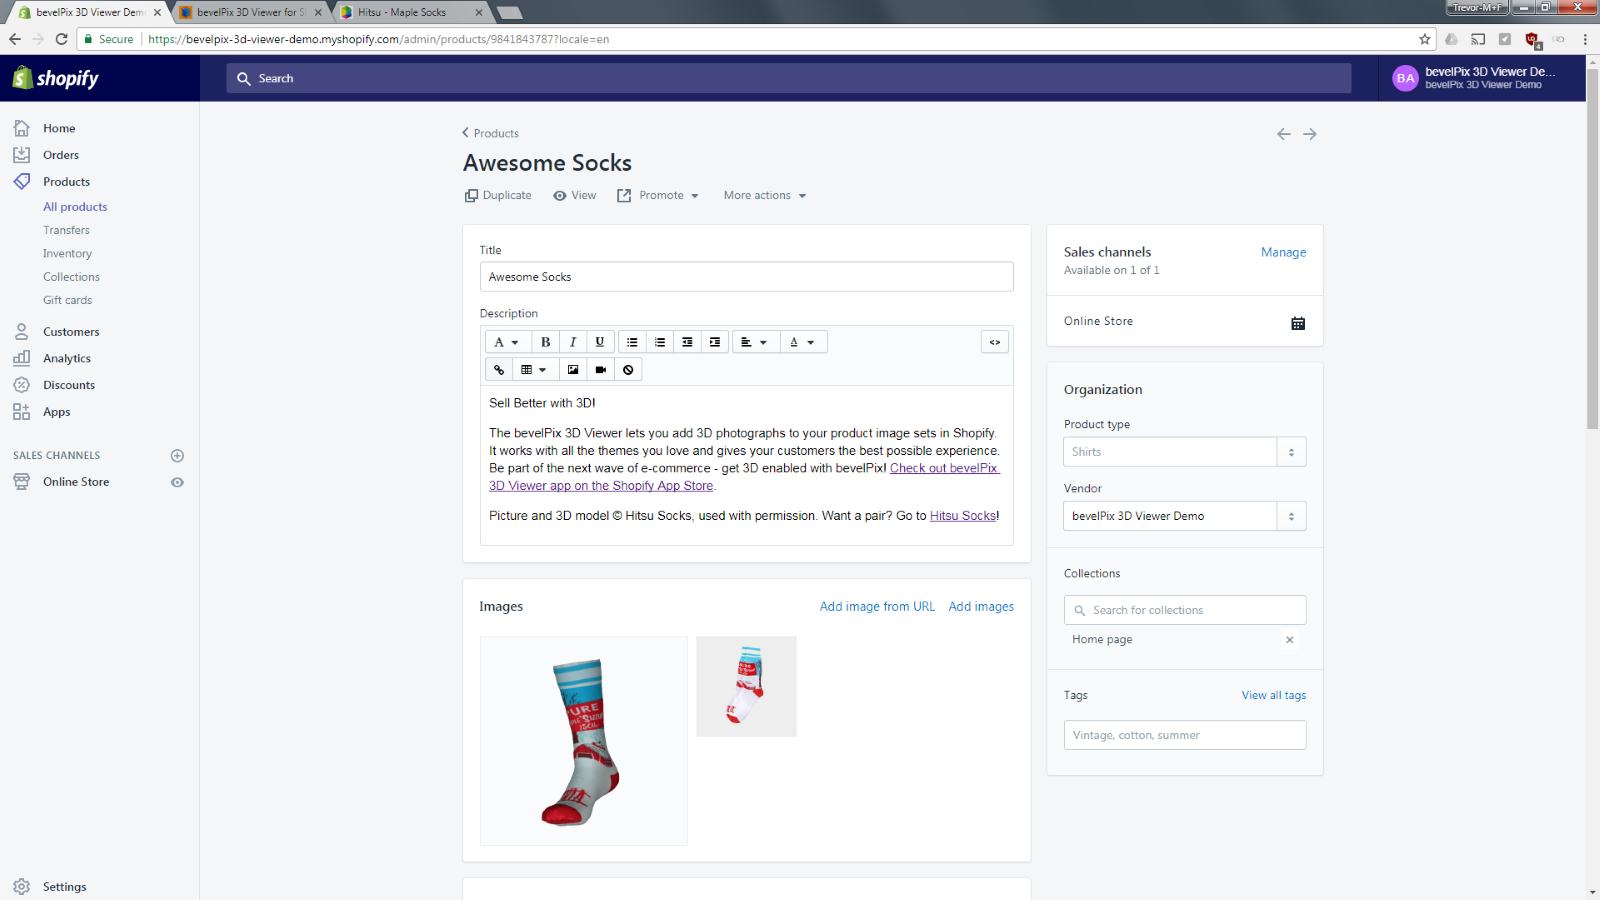Remove Home page collection with X

click(x=1290, y=640)
